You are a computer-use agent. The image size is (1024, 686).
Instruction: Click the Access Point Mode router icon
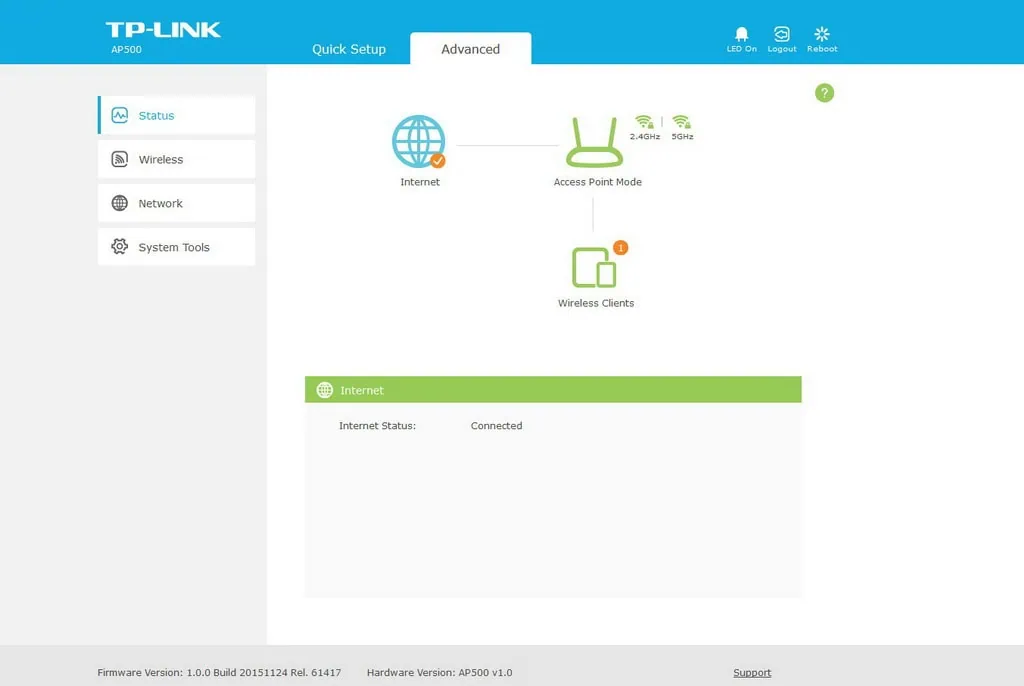click(x=594, y=143)
